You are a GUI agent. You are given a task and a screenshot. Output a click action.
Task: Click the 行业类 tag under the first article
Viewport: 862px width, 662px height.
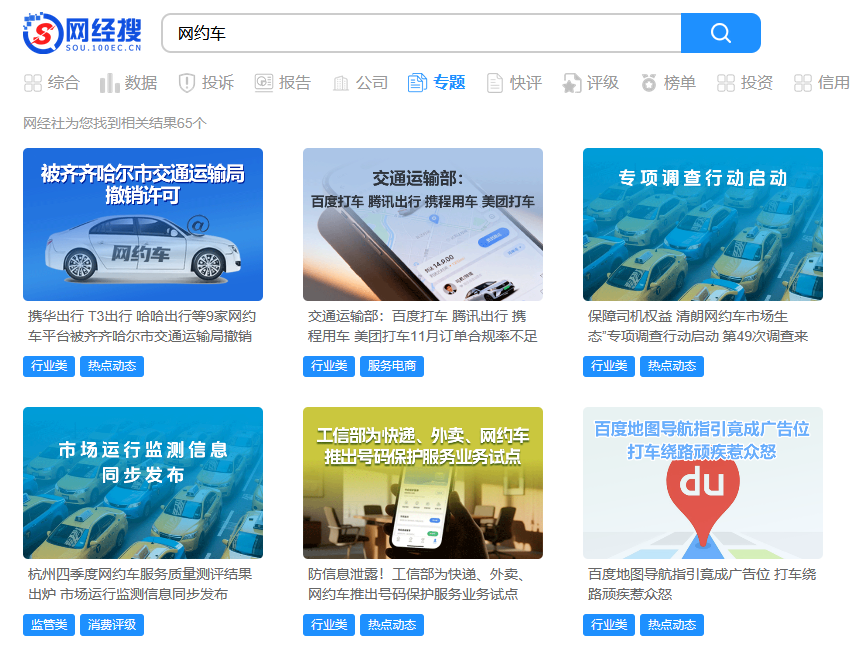point(48,366)
